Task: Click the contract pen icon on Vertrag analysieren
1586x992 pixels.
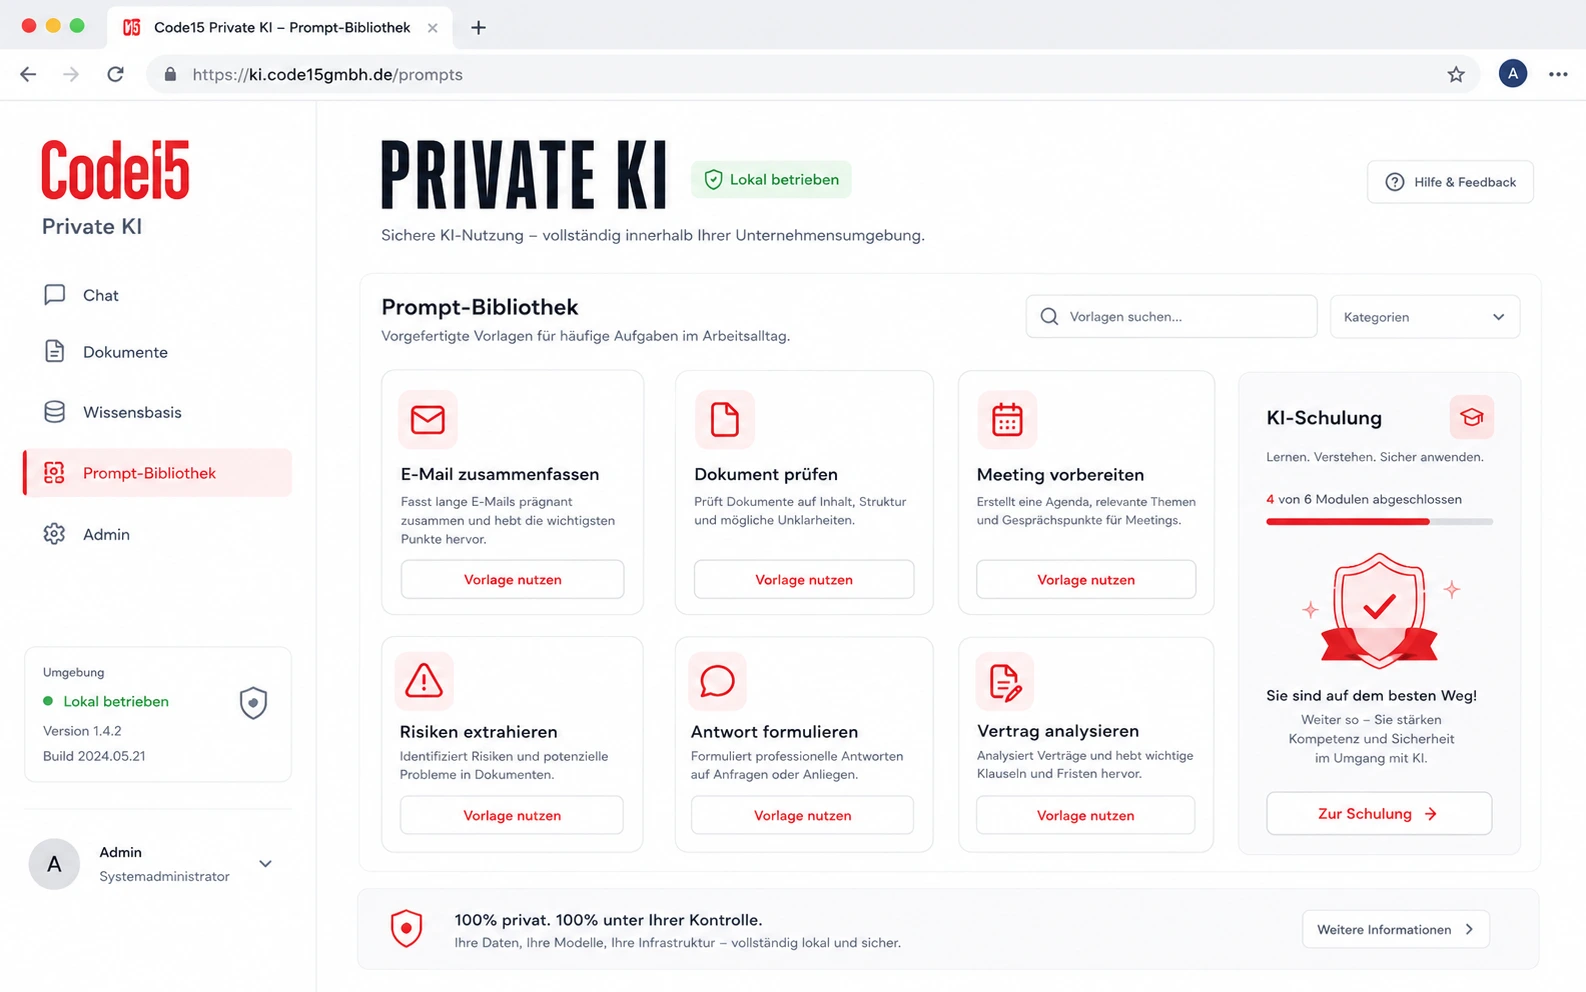Action: [1005, 682]
